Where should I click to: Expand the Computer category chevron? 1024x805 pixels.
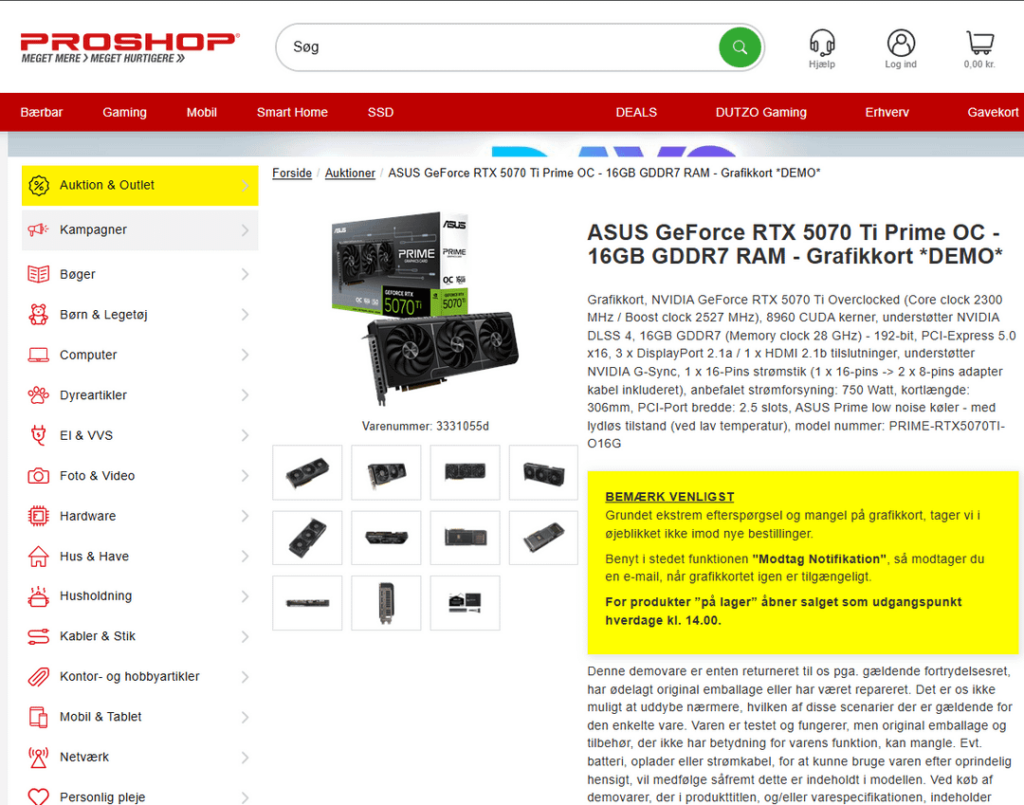tap(245, 355)
